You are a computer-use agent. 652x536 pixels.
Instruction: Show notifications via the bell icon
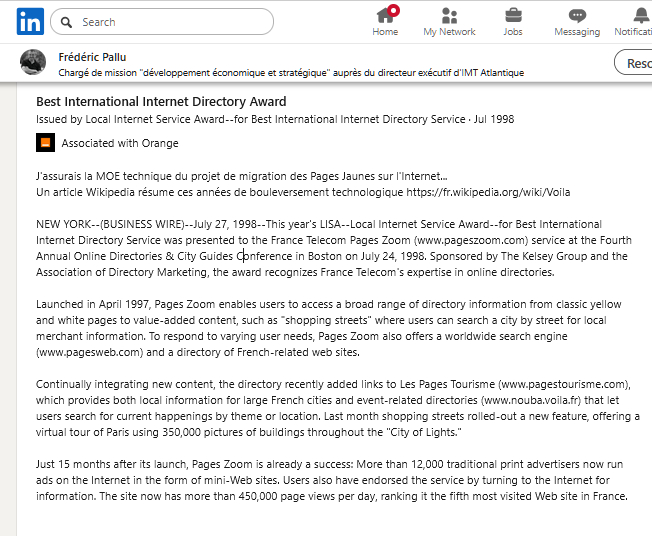[x=638, y=21]
